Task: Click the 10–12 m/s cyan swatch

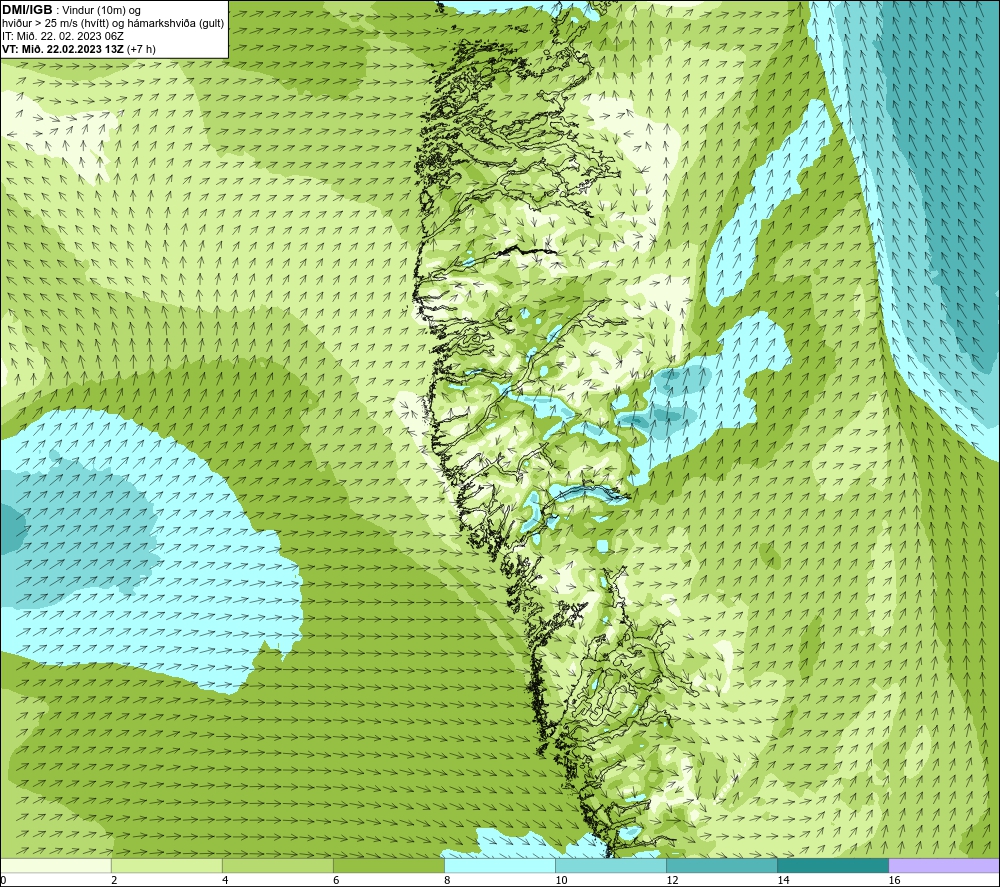Action: 611,866
